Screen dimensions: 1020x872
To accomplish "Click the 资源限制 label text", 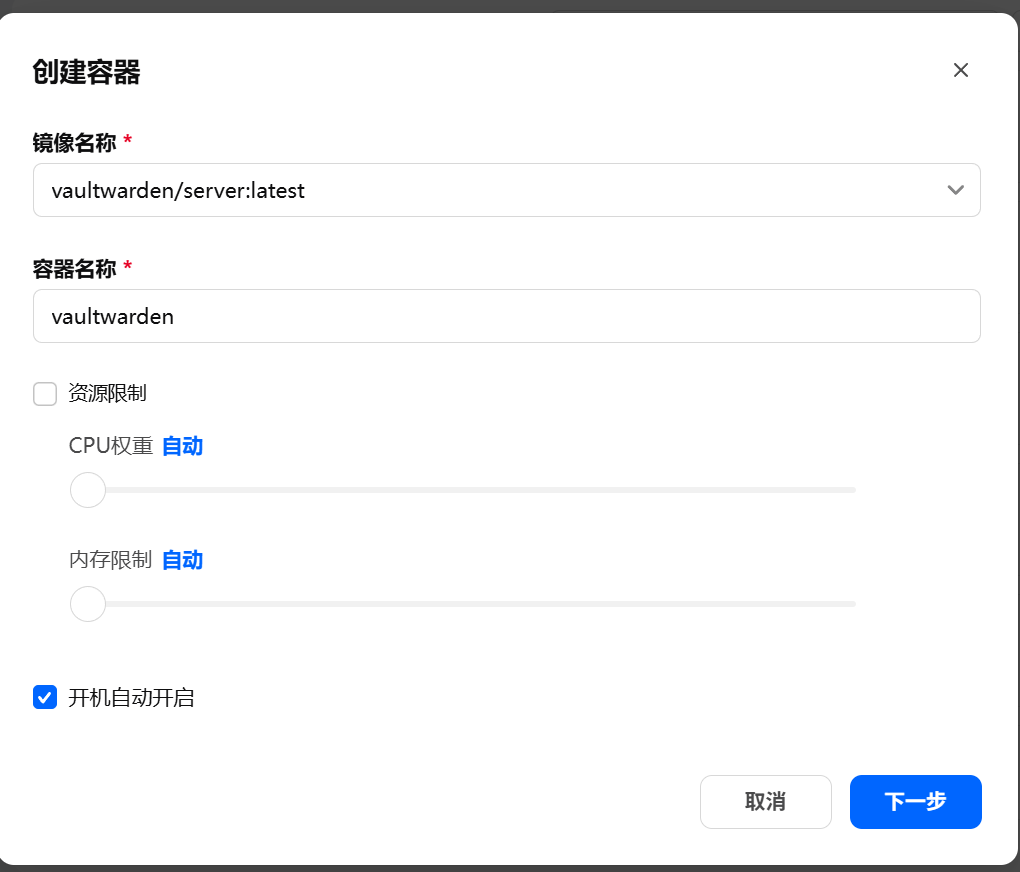I will [x=107, y=394].
